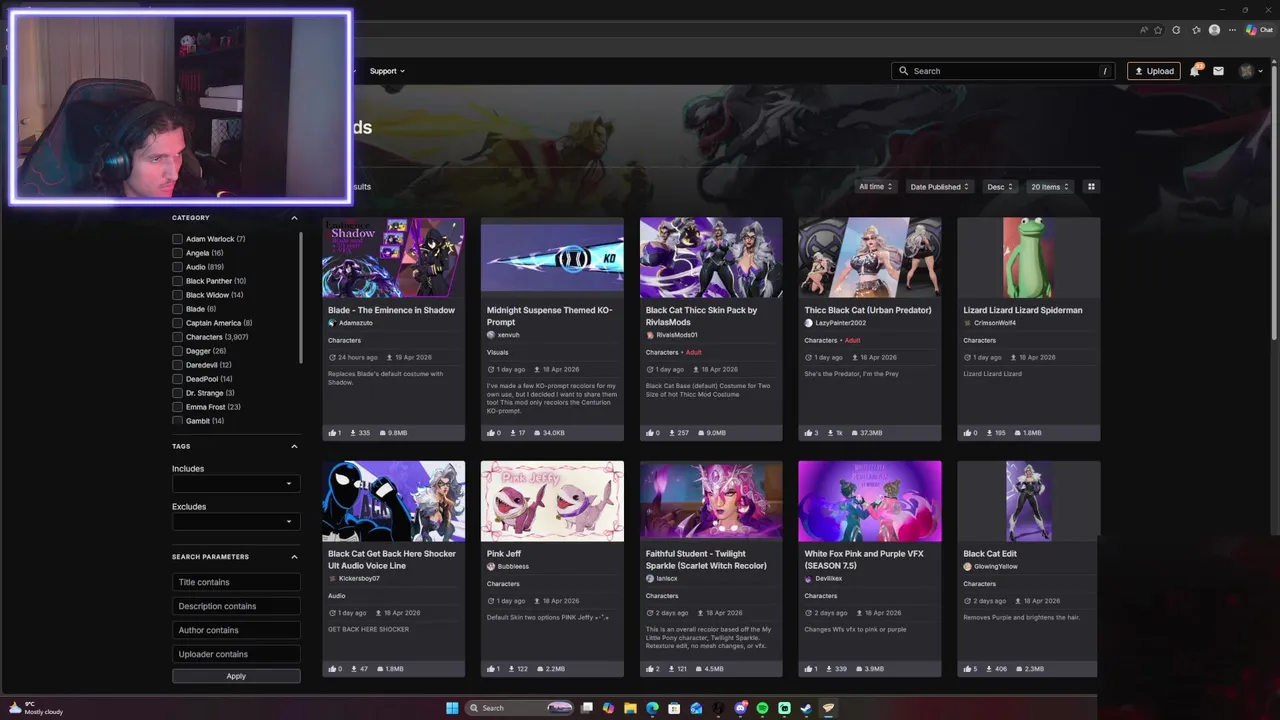Click the Author contains field
Image resolution: width=1280 pixels, height=720 pixels.
(236, 630)
